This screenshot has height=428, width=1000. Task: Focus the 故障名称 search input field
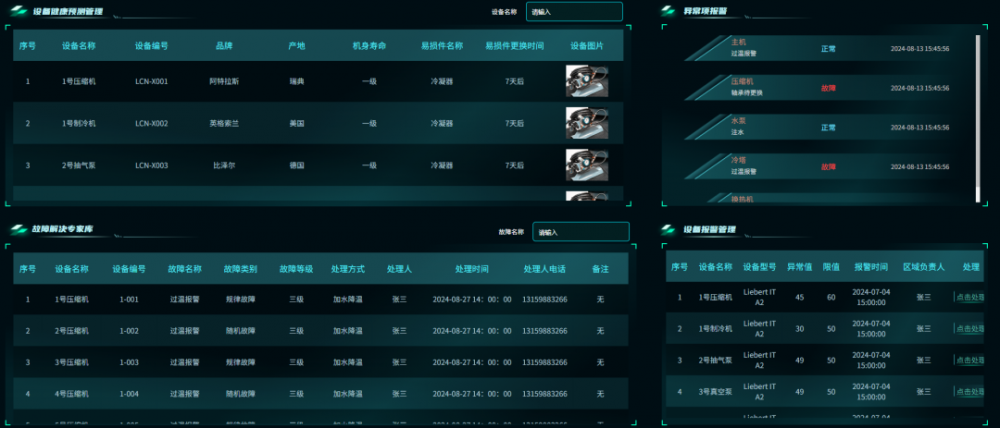coord(580,232)
